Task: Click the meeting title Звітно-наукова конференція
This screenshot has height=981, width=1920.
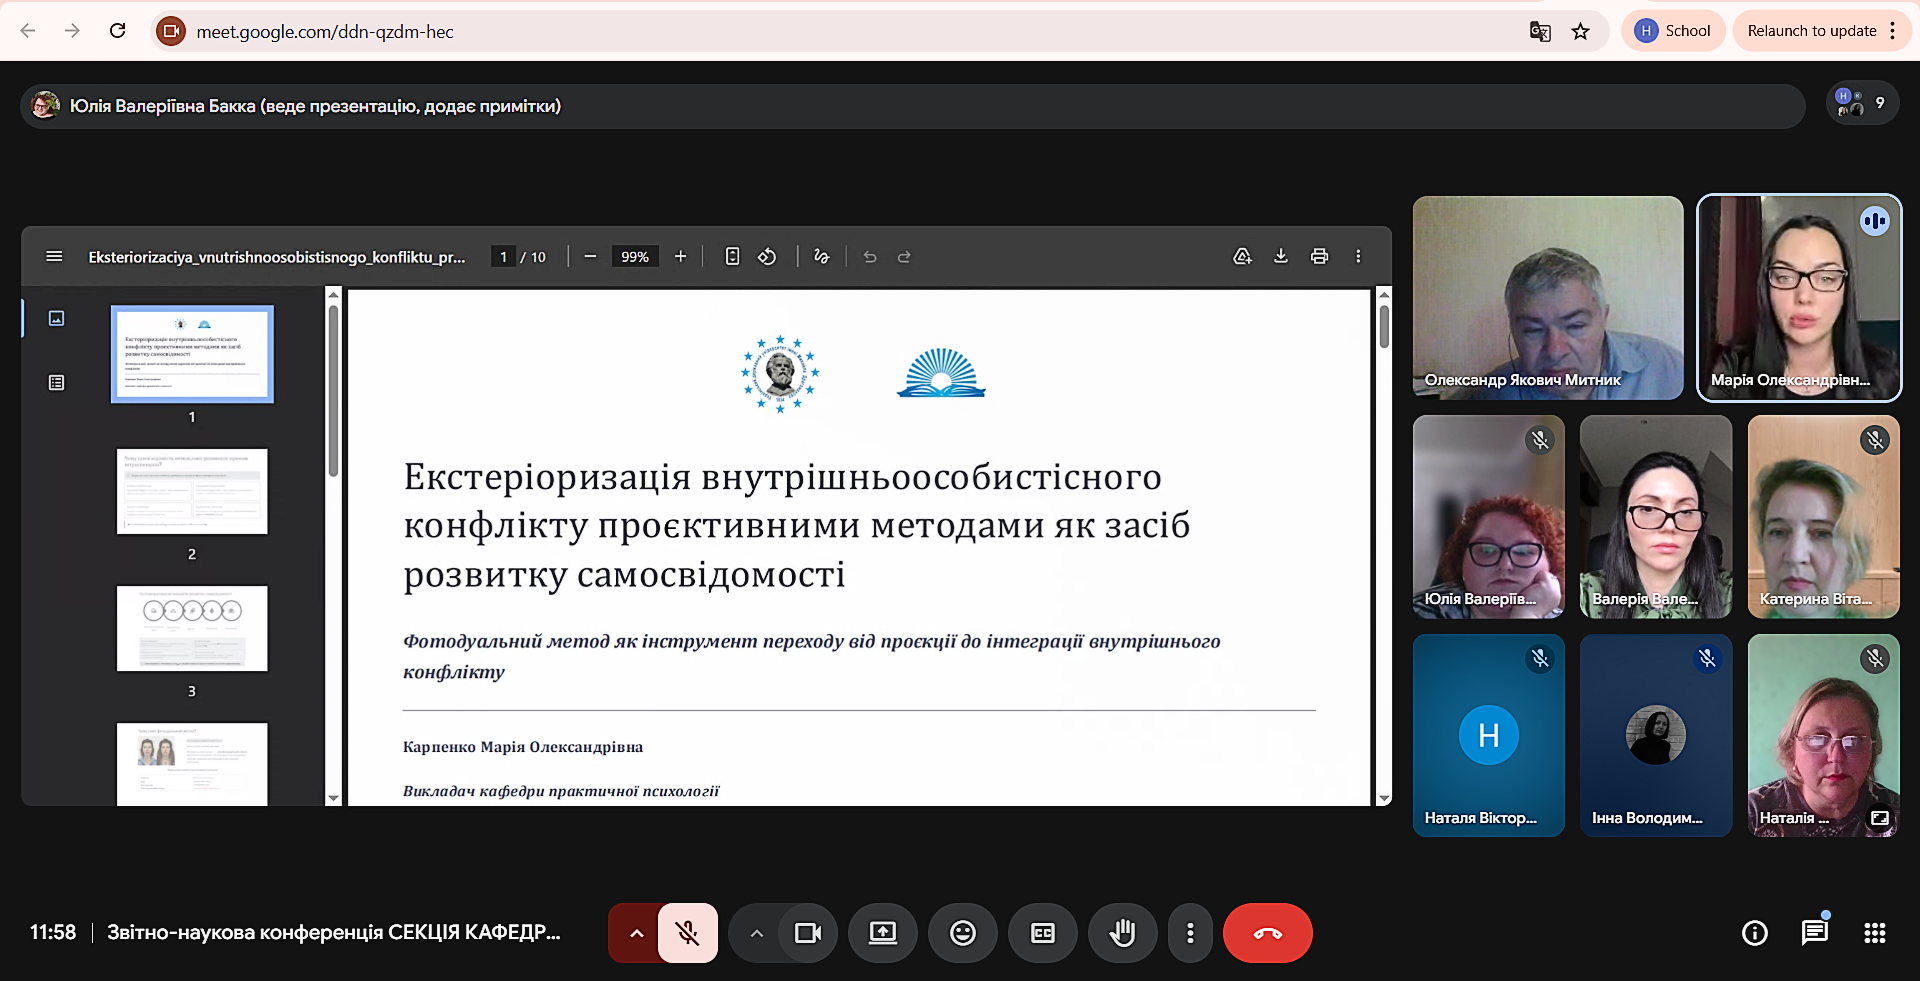Action: coord(333,932)
